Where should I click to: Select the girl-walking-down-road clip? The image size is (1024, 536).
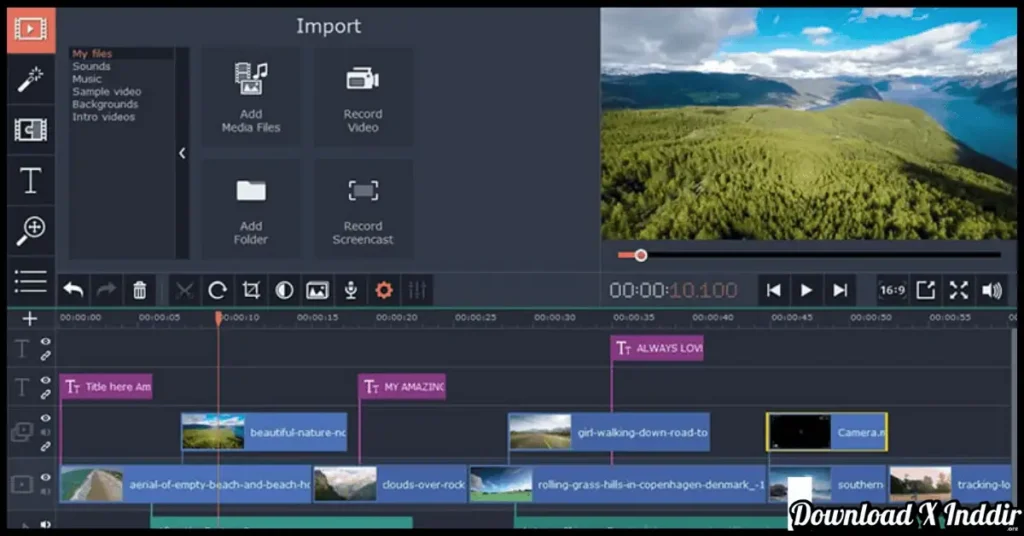point(609,432)
